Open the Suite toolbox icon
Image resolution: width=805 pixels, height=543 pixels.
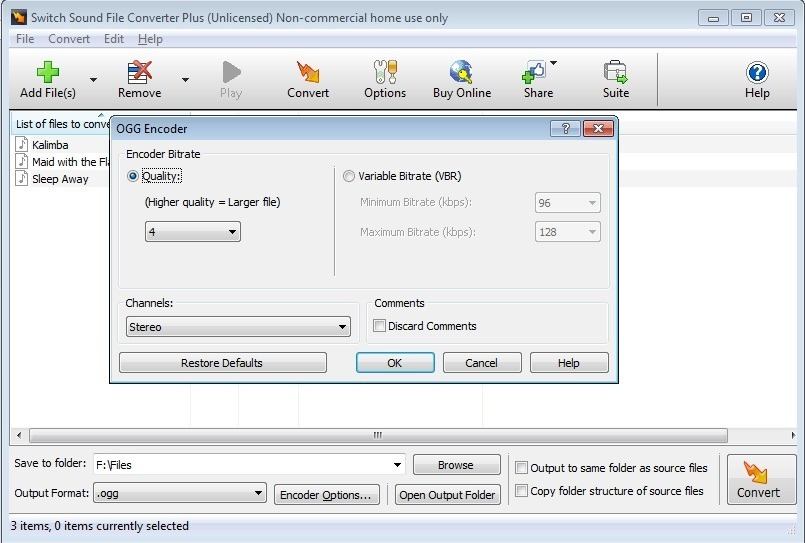(x=616, y=72)
